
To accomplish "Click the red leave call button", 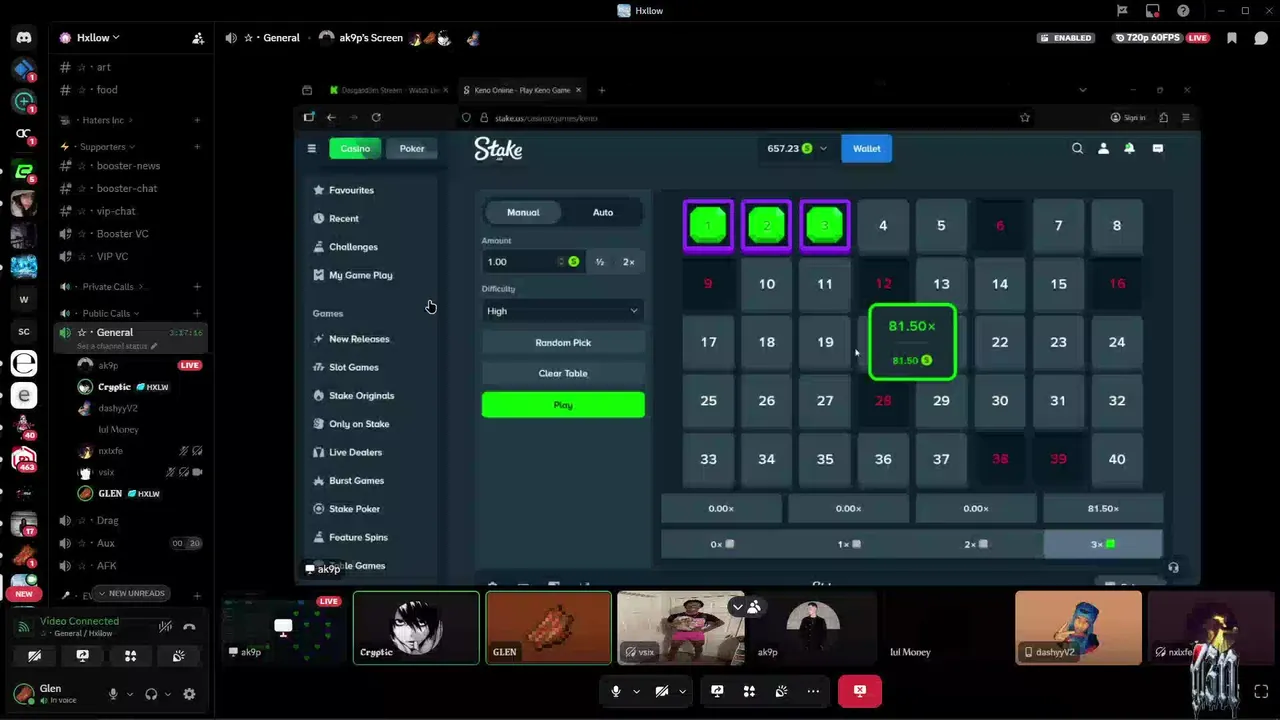I will point(859,691).
